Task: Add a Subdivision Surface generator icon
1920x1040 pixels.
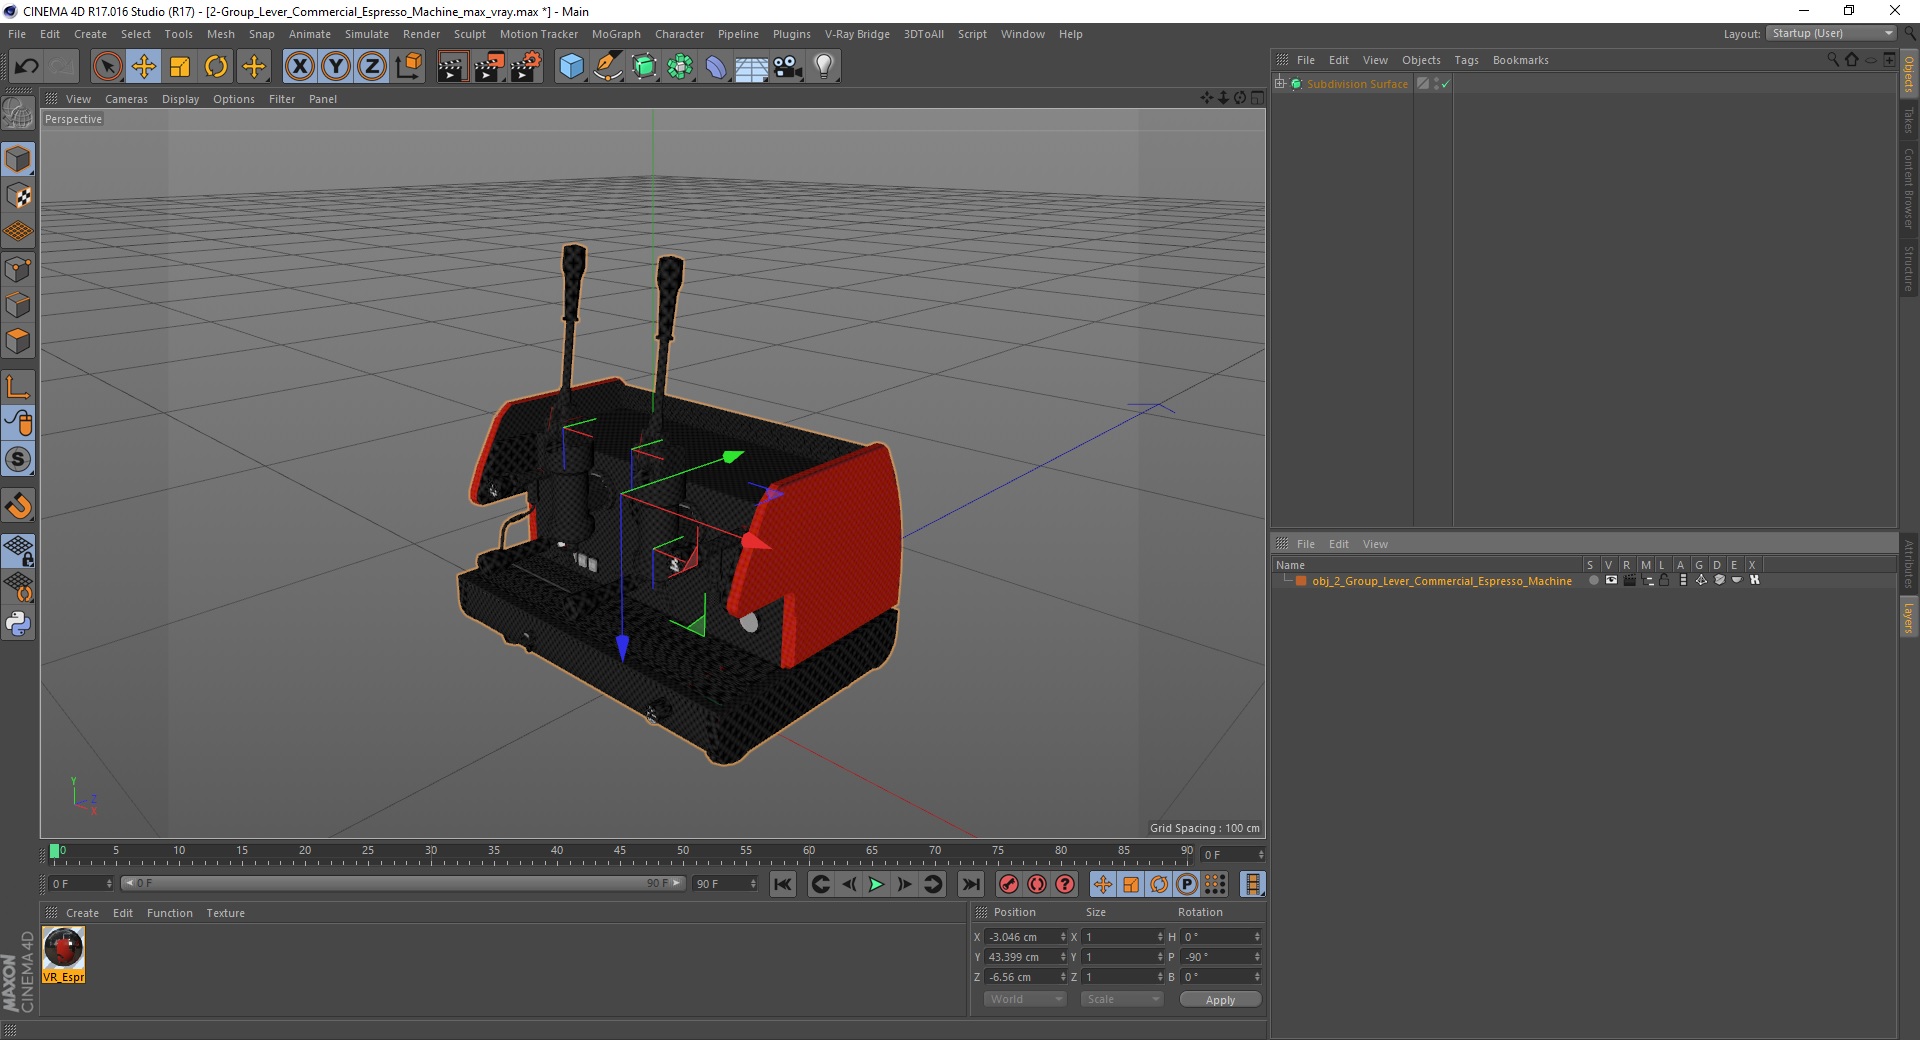Action: click(644, 67)
